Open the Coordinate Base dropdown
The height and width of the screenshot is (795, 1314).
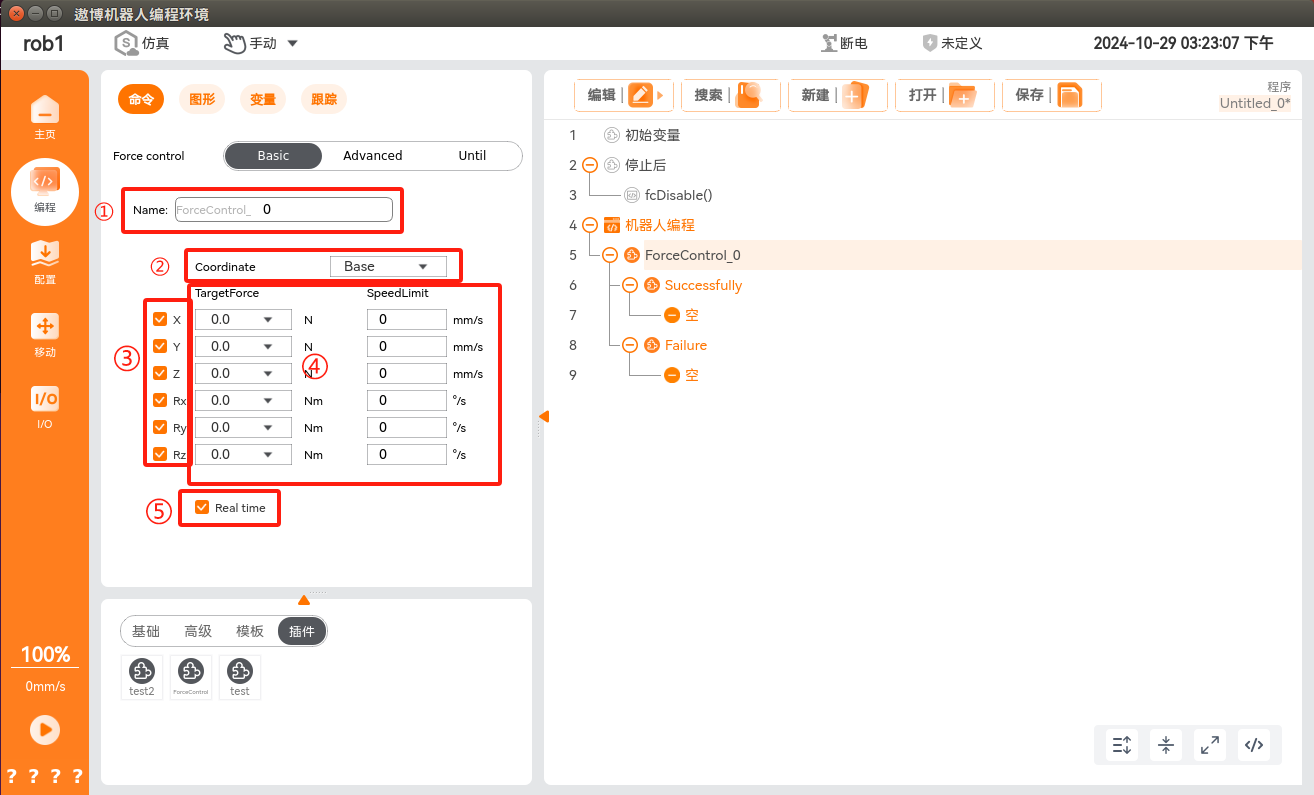[388, 266]
